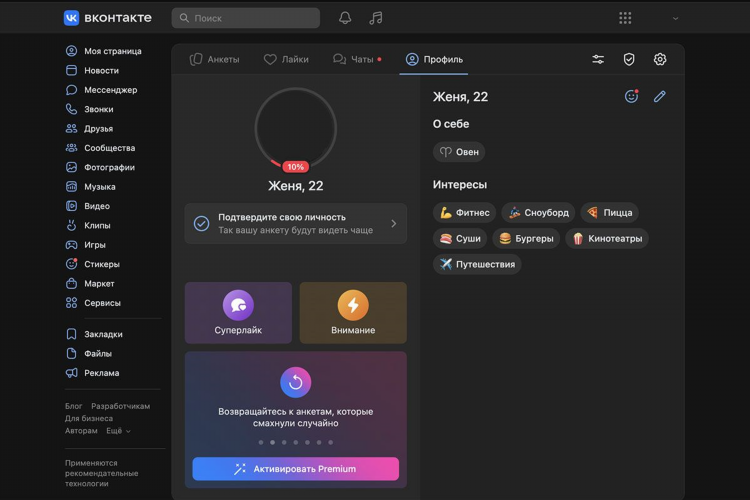Click the Суперлайк card
The image size is (750, 500).
pos(238,312)
